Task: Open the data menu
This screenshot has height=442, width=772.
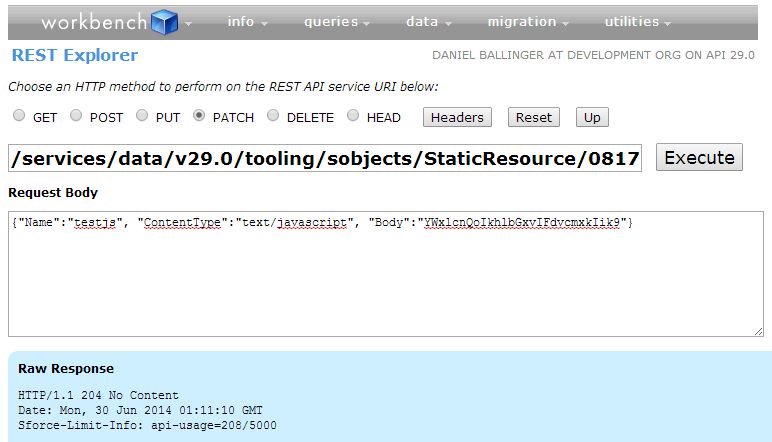Action: click(428, 22)
